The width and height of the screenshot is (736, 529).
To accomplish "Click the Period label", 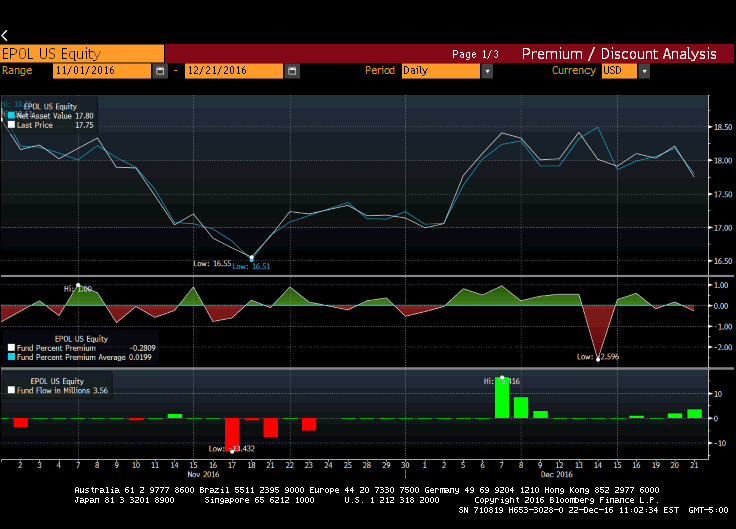I will 380,70.
